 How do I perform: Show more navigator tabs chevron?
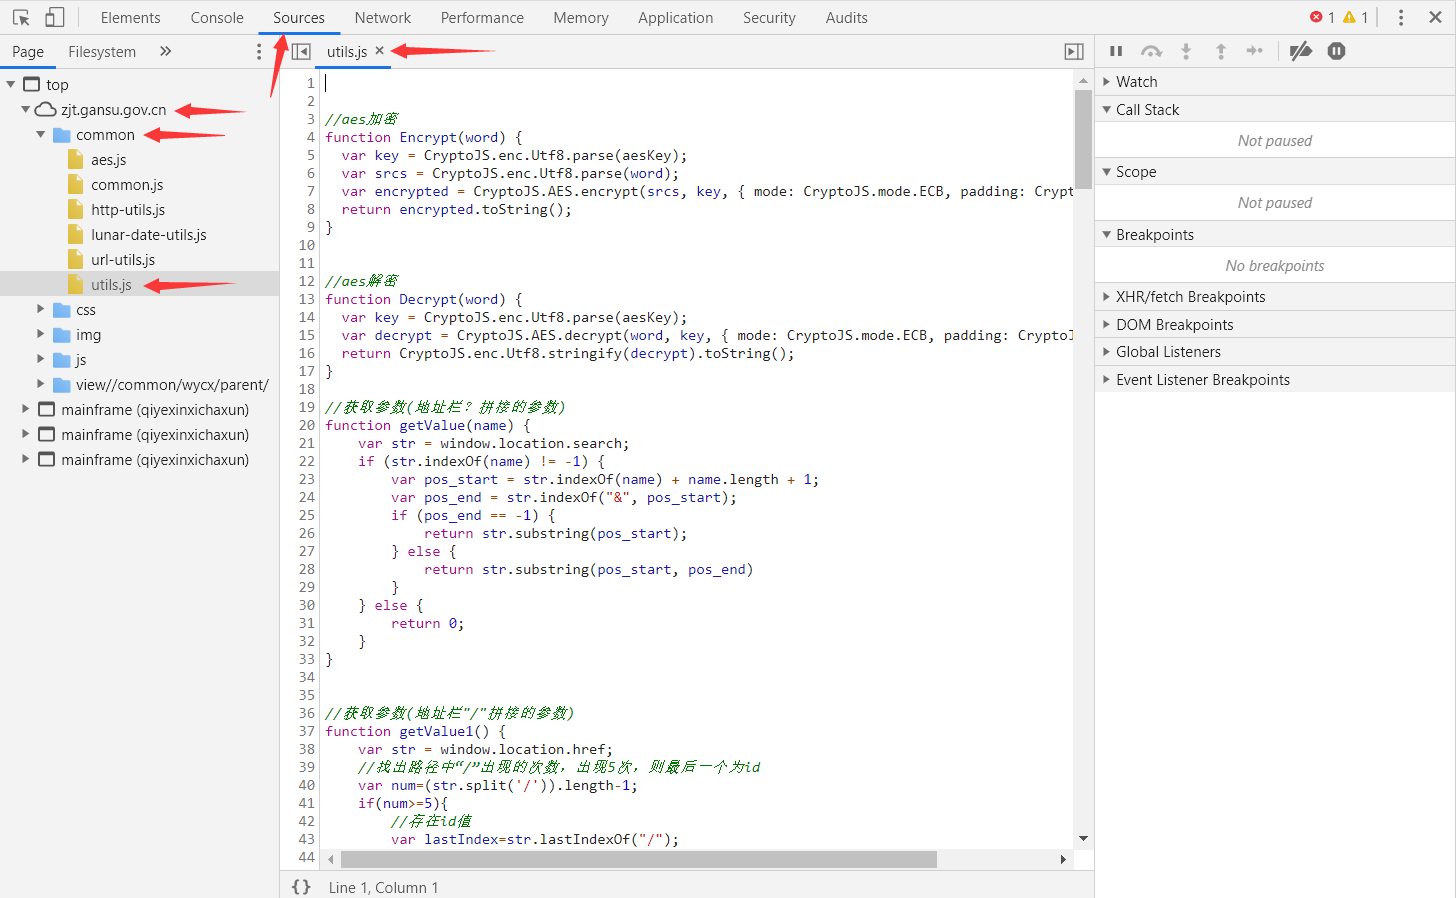point(166,51)
